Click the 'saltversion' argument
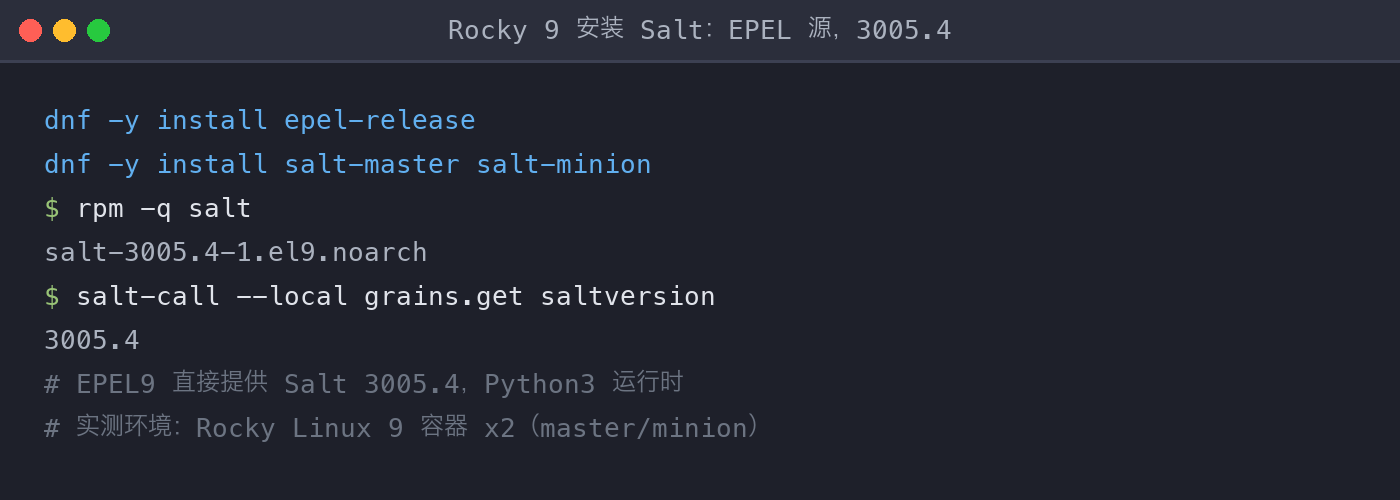 pyautogui.click(x=628, y=296)
